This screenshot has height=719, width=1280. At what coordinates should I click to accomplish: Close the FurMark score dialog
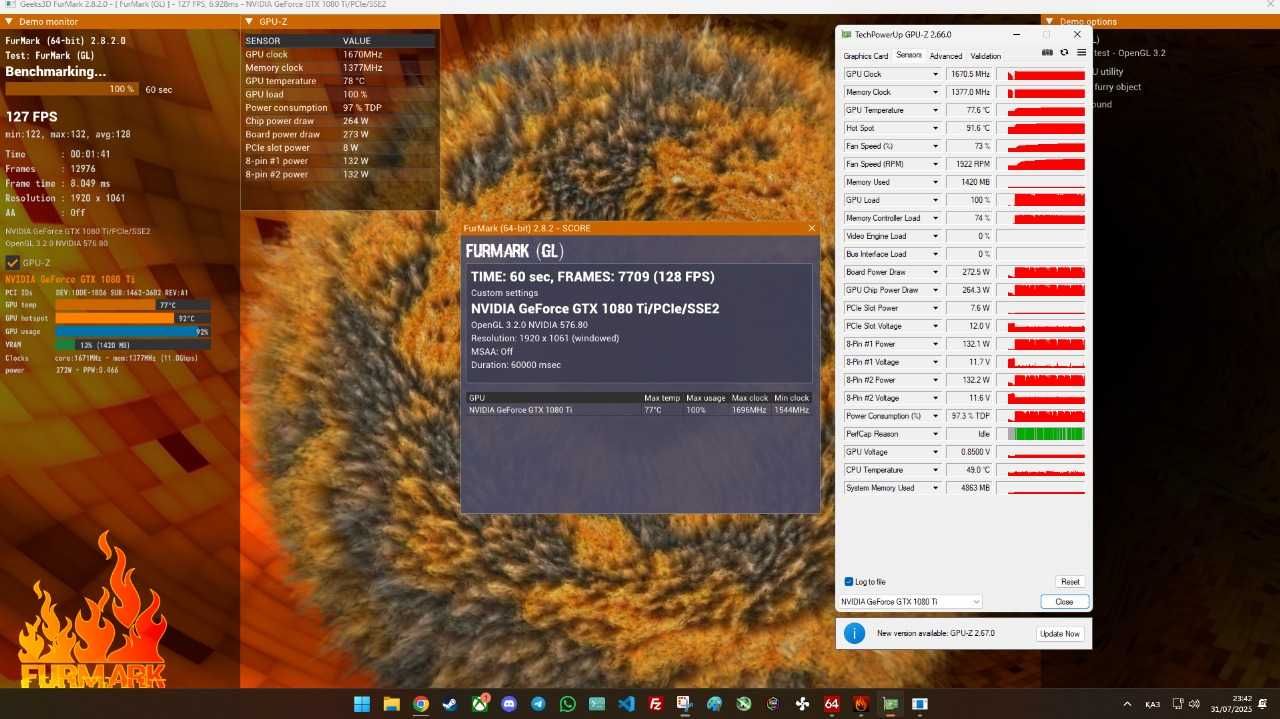pyautogui.click(x=812, y=228)
